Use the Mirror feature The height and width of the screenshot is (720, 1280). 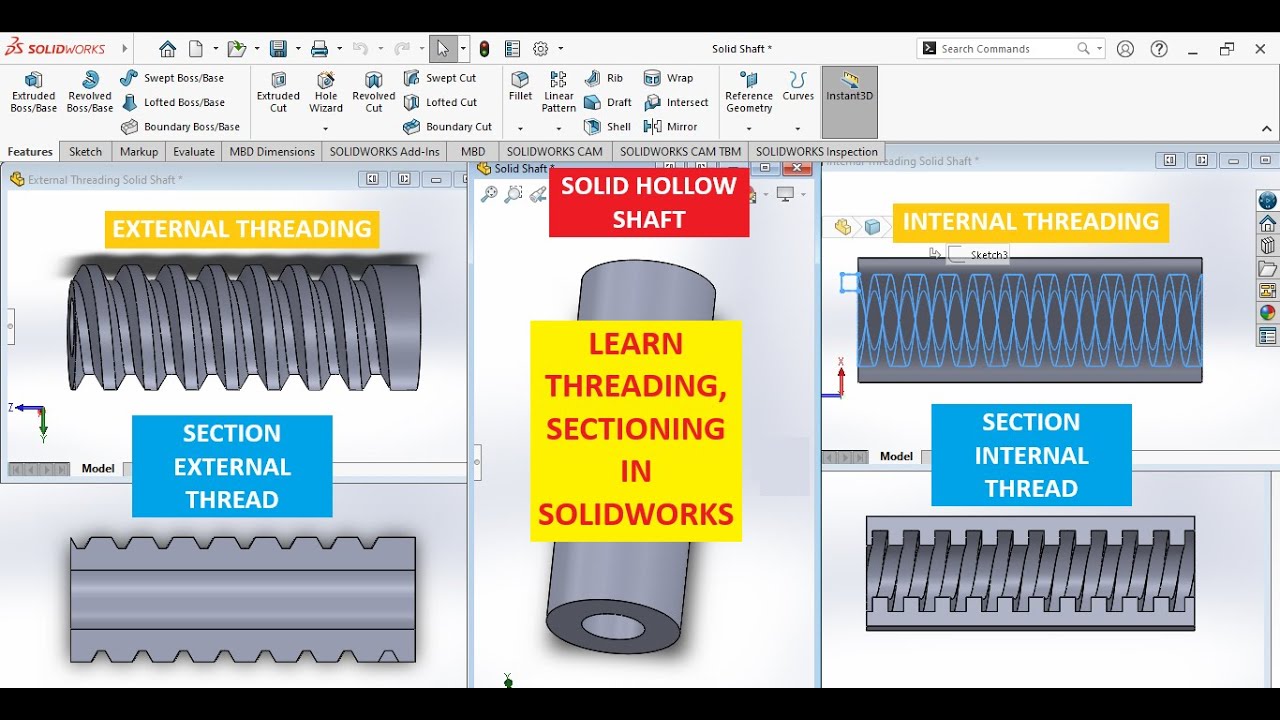pos(670,127)
